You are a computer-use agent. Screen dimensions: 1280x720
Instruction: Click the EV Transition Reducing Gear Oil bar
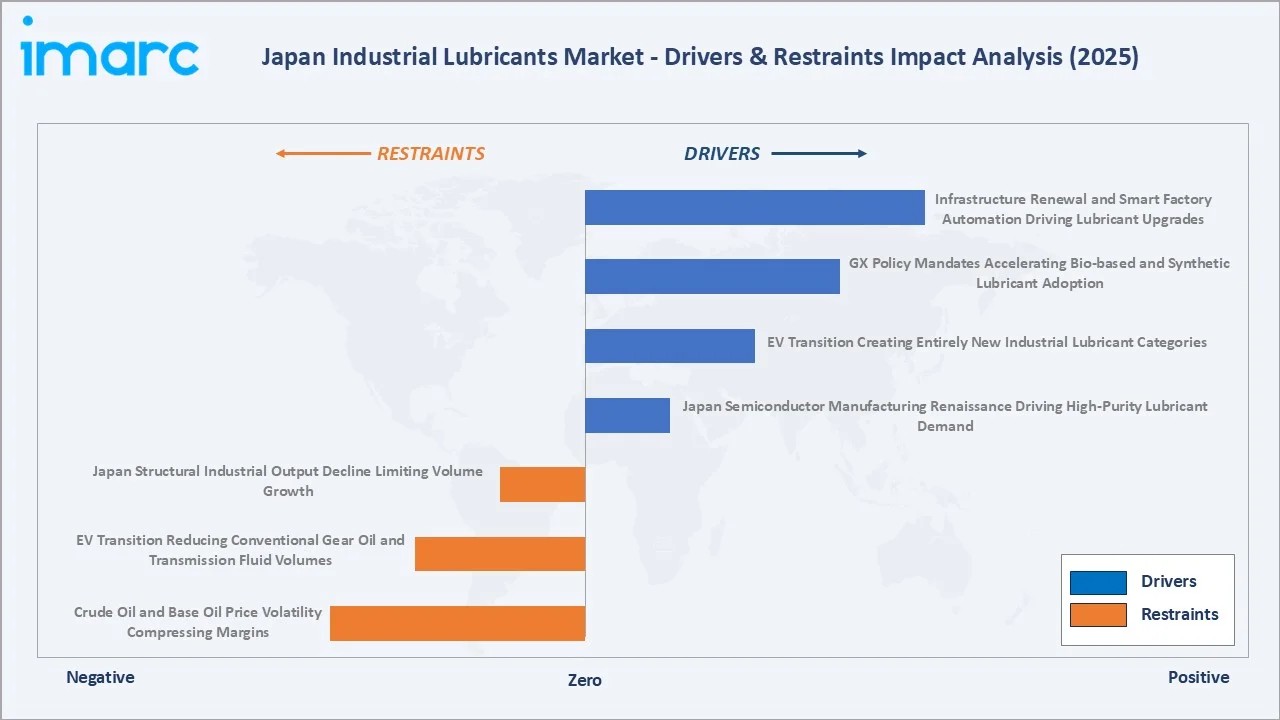point(500,553)
